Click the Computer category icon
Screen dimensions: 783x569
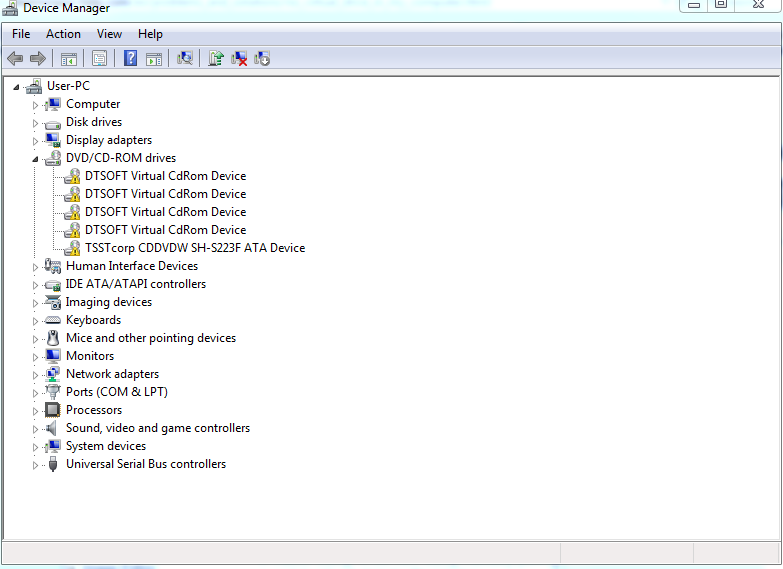tap(52, 104)
